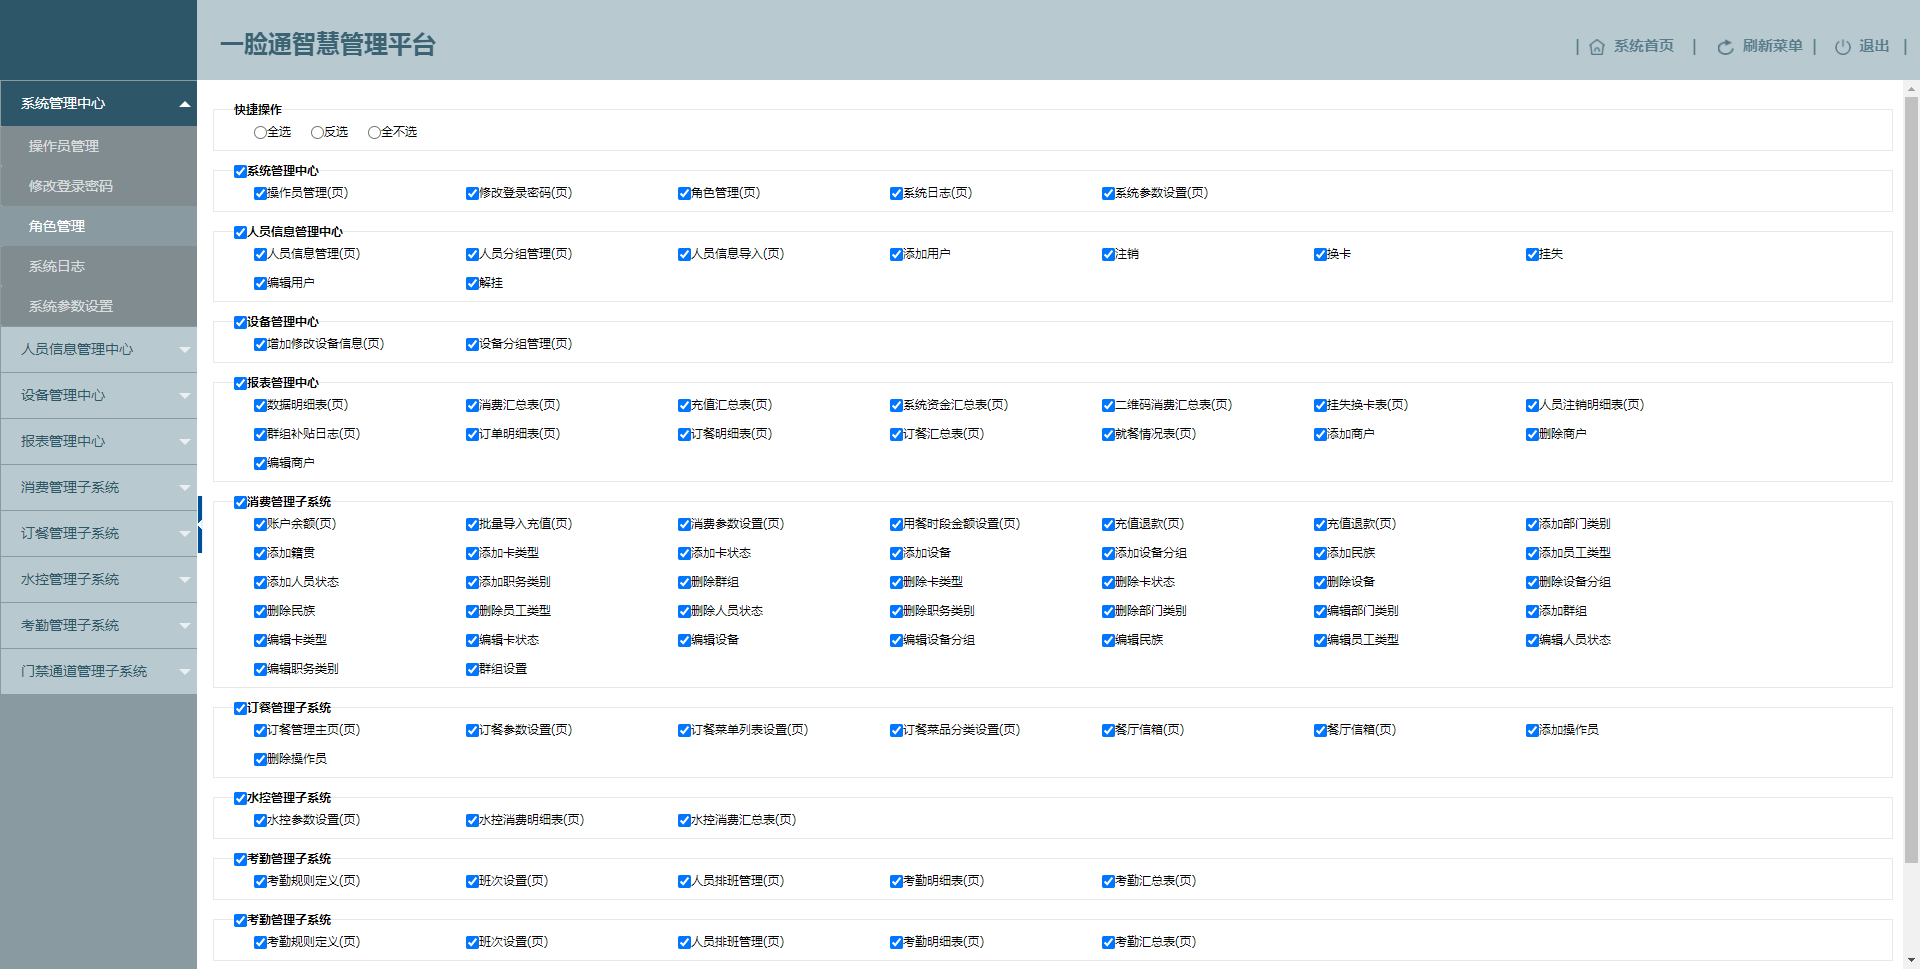The height and width of the screenshot is (969, 1920).
Task: Select the 全不选 radio button
Action: pyautogui.click(x=374, y=132)
